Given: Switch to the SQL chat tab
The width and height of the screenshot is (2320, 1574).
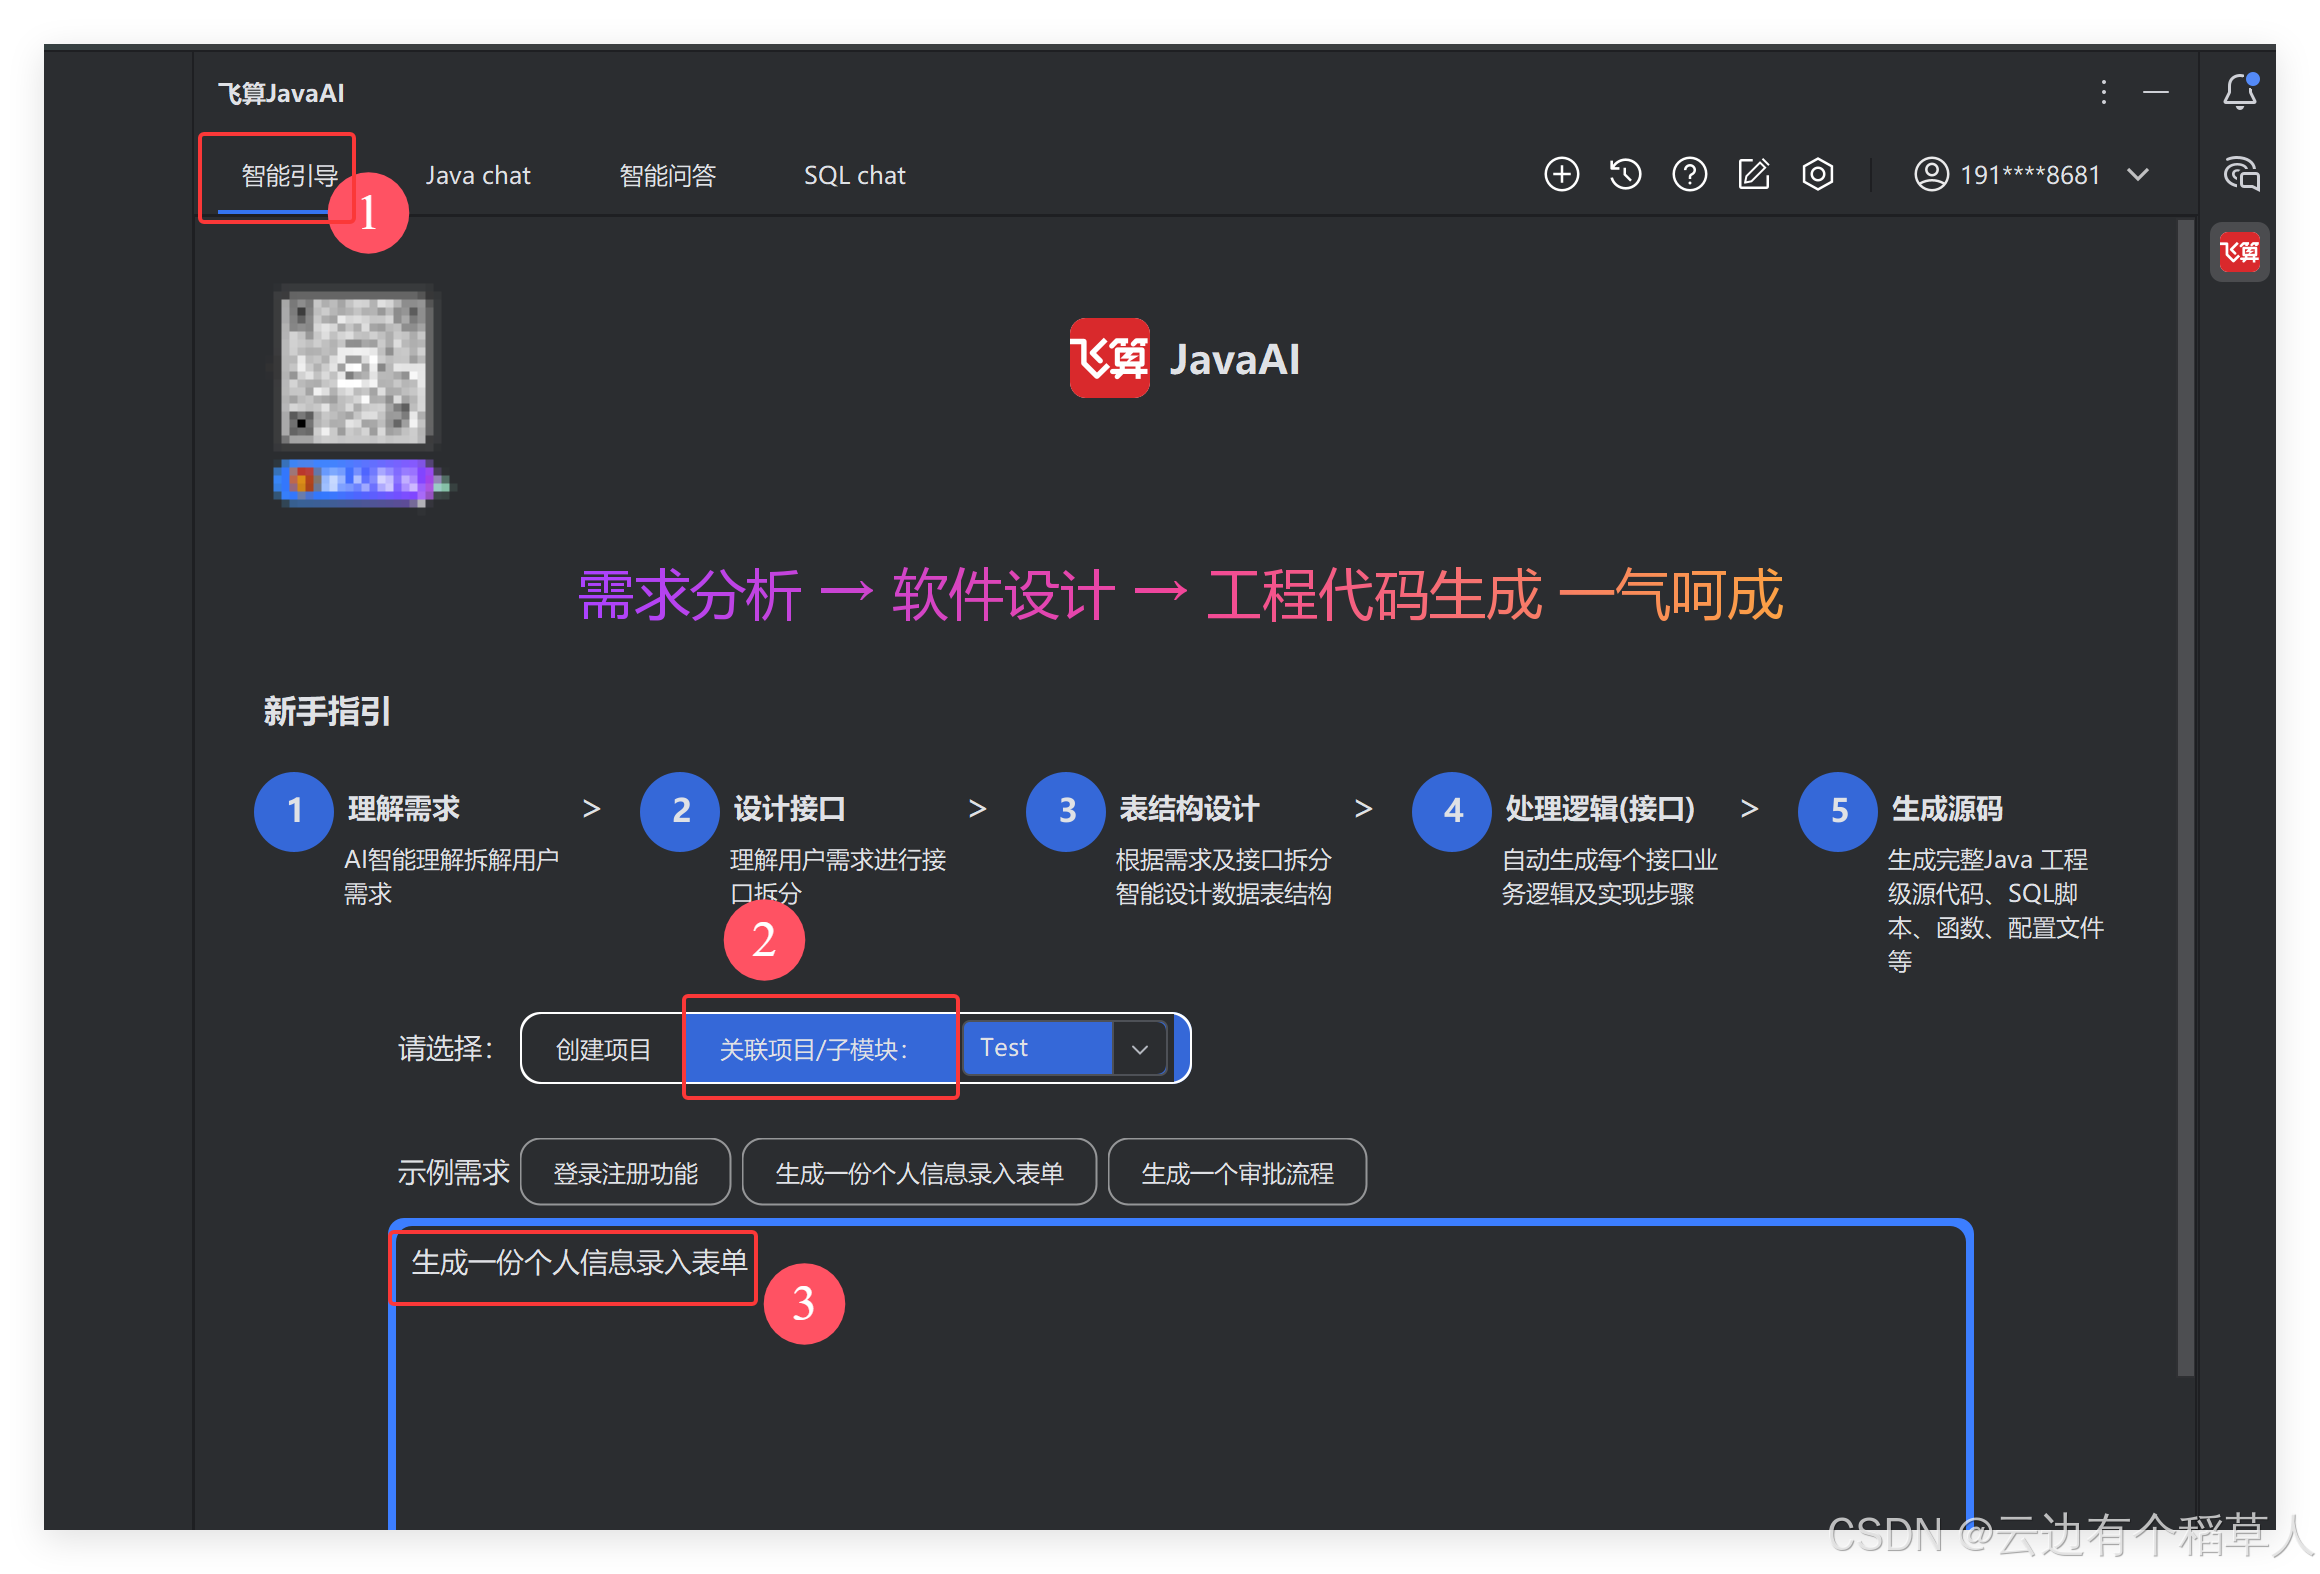Looking at the screenshot, I should (x=854, y=176).
